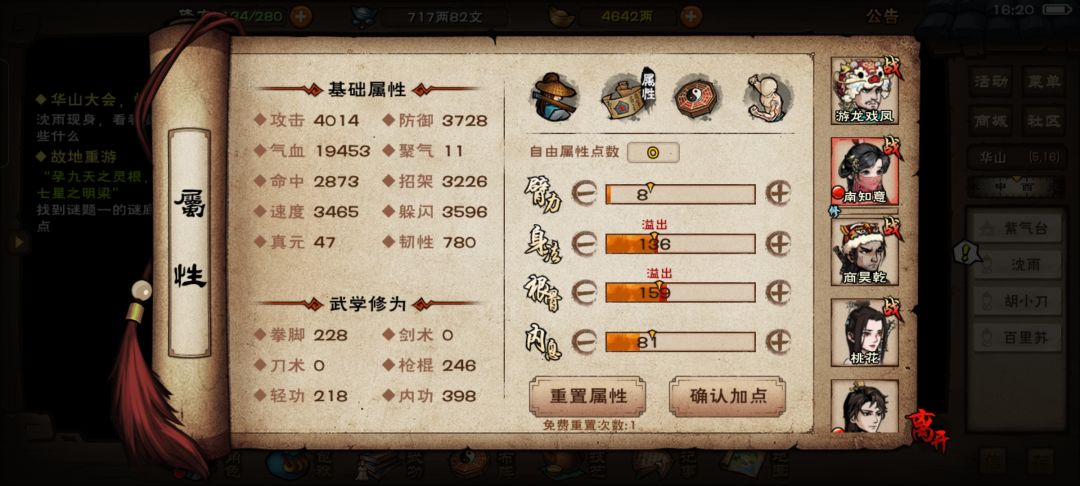Click the exclamation speech bubble icon
Screen dimensions: 1080x486
click(x=967, y=252)
